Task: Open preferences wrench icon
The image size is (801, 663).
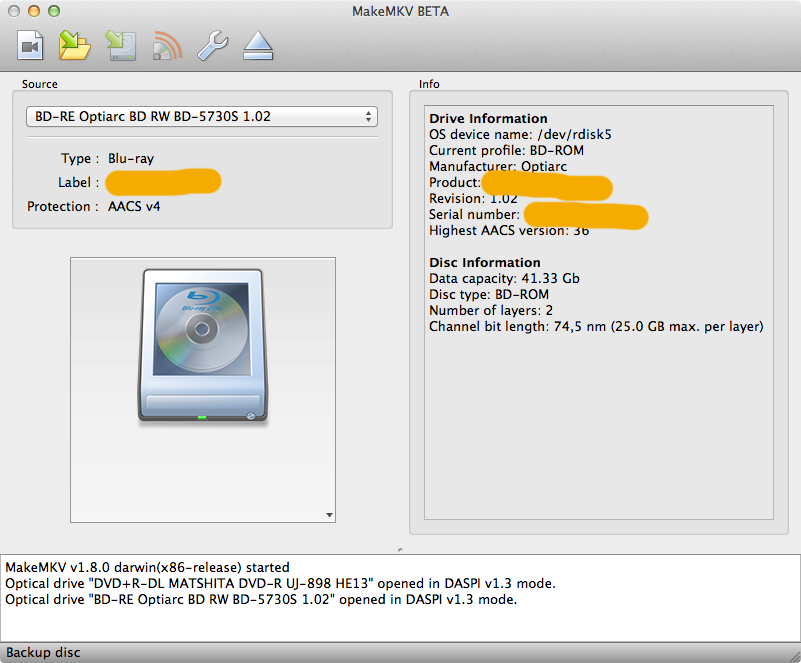Action: [213, 45]
